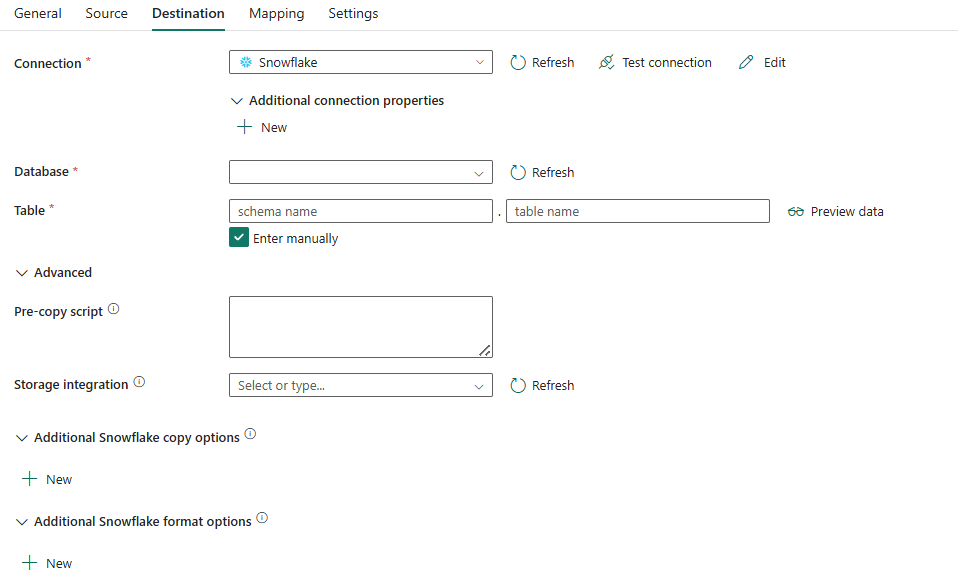Add New under Additional Snowflake copy options
The width and height of the screenshot is (958, 586).
coord(47,480)
